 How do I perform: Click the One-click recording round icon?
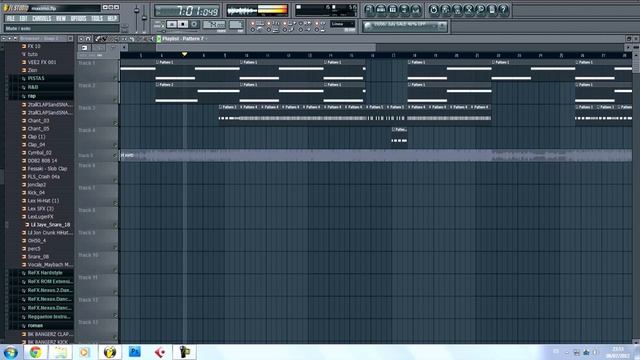point(480,9)
